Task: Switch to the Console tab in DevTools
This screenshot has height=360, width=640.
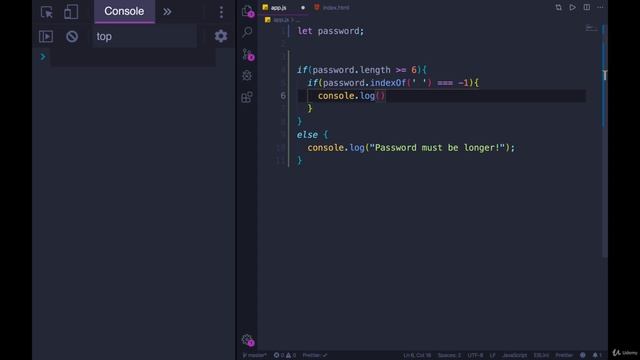Action: click(x=124, y=11)
